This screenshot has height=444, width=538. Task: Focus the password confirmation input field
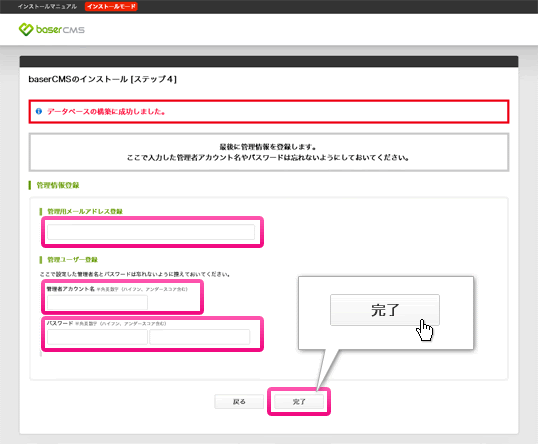pos(200,337)
